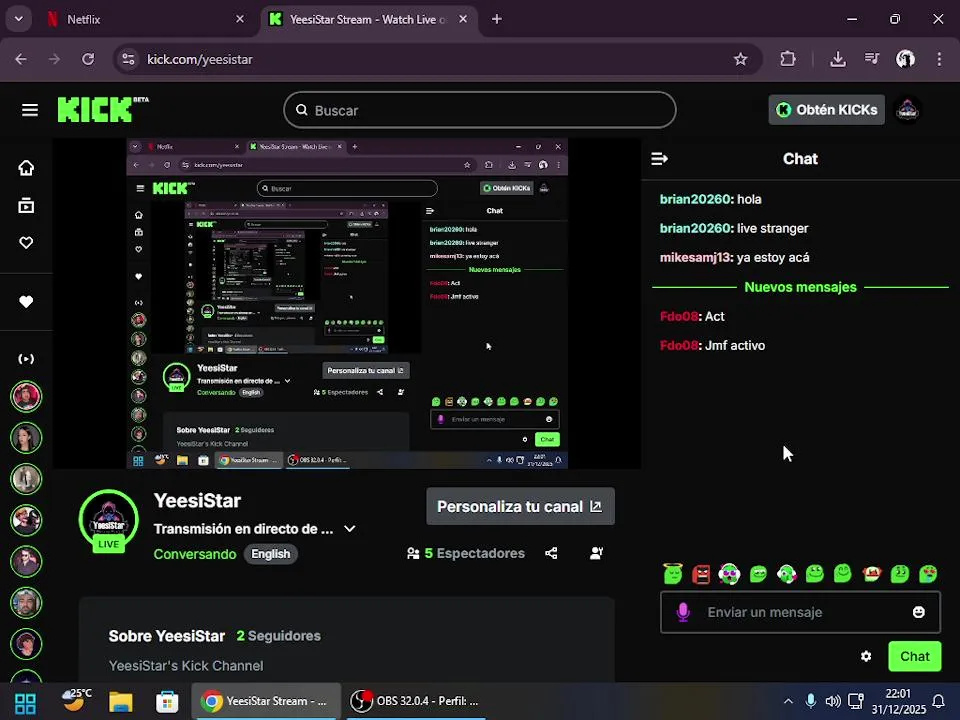Screen dimensions: 960x720
Task: View site information icon in address bar
Action: (129, 59)
